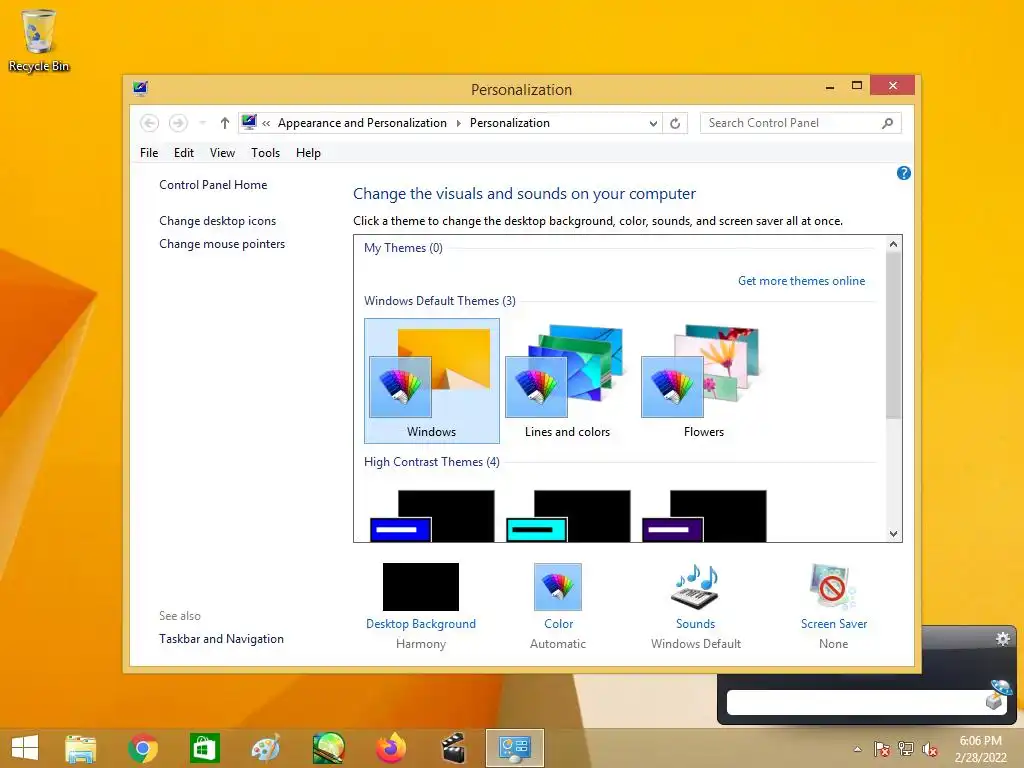Viewport: 1024px width, 768px height.
Task: Expand the address bar history dropdown
Action: (x=653, y=123)
